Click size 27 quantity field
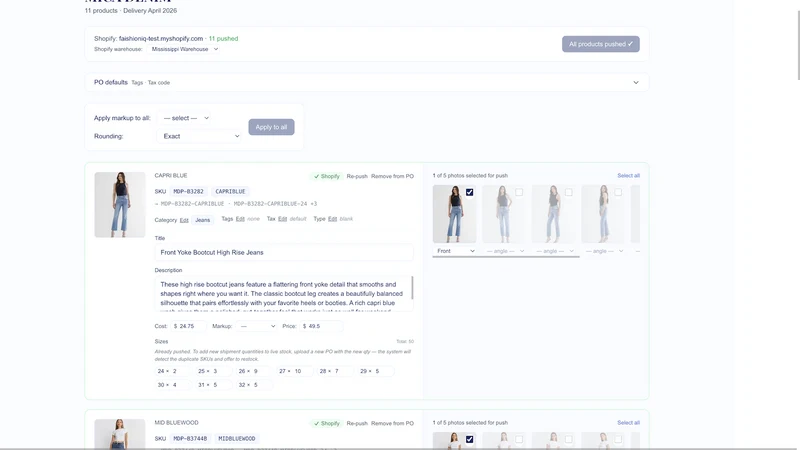This screenshot has height=450, width=800. 294,371
